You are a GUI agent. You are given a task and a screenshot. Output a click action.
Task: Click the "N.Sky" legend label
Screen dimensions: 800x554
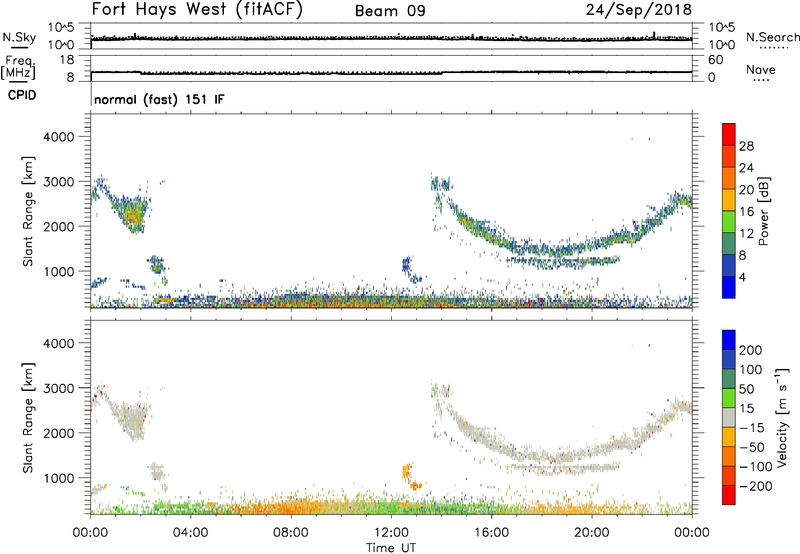19,37
